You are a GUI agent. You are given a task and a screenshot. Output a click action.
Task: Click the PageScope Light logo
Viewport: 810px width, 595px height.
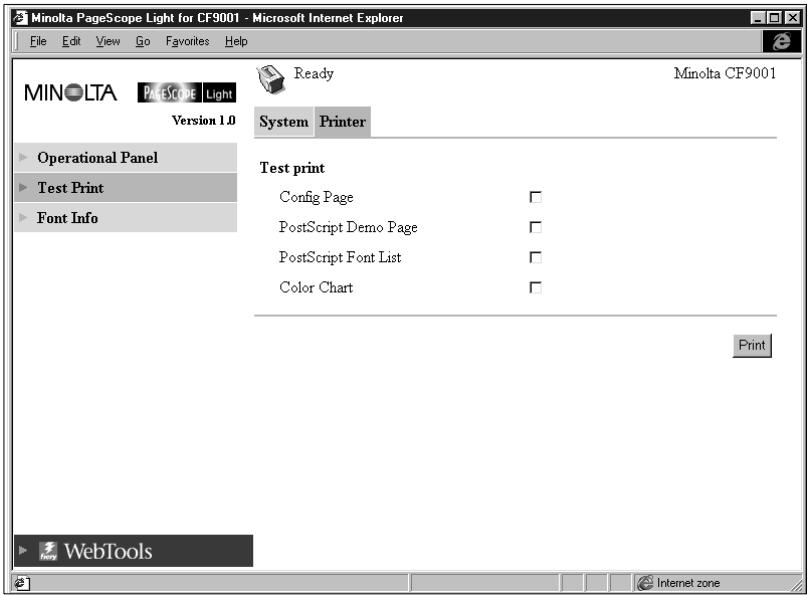click(186, 93)
